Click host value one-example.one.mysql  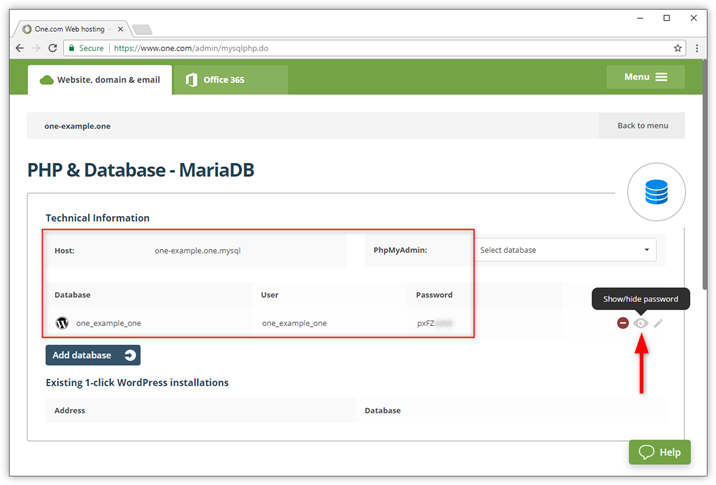(x=197, y=250)
